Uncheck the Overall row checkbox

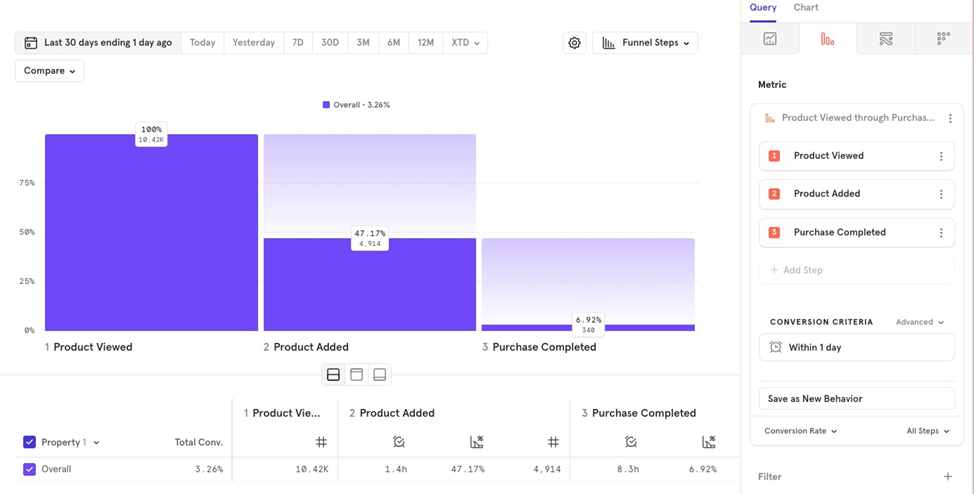click(x=29, y=469)
